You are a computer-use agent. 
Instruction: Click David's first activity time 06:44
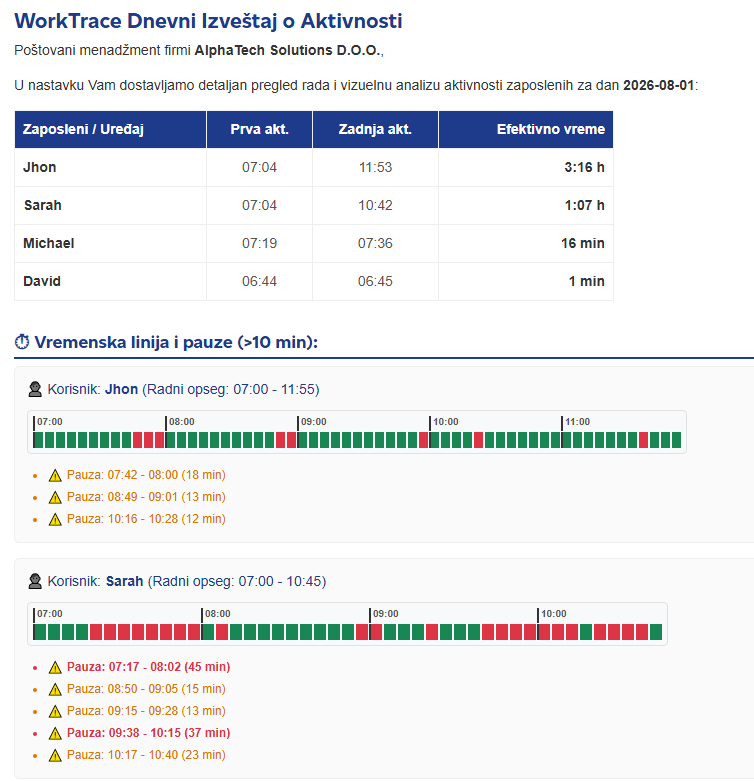(259, 281)
